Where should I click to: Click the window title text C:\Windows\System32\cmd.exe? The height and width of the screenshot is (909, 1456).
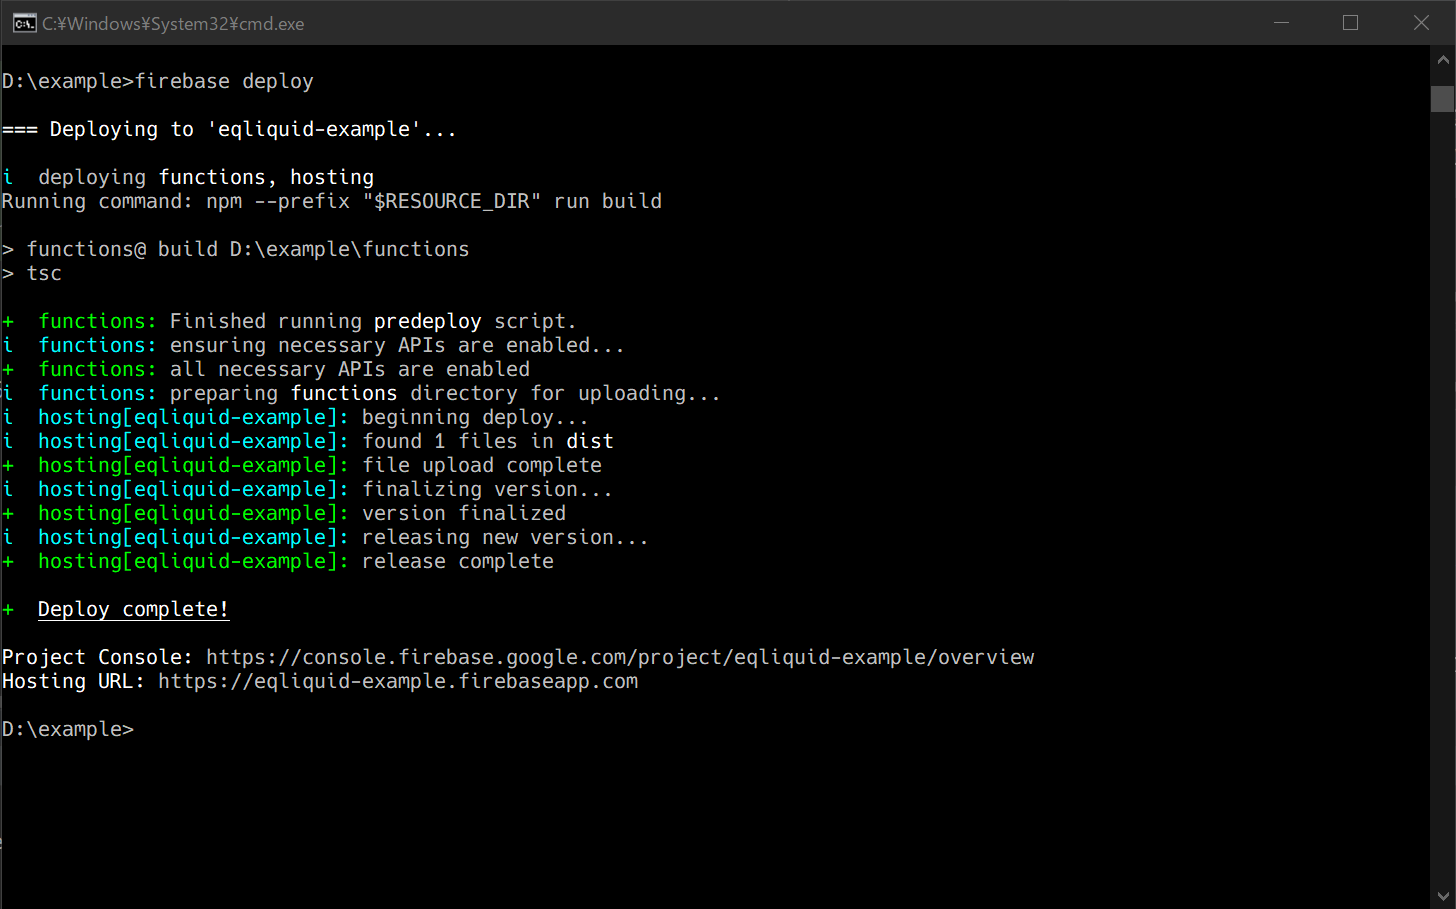coord(173,24)
